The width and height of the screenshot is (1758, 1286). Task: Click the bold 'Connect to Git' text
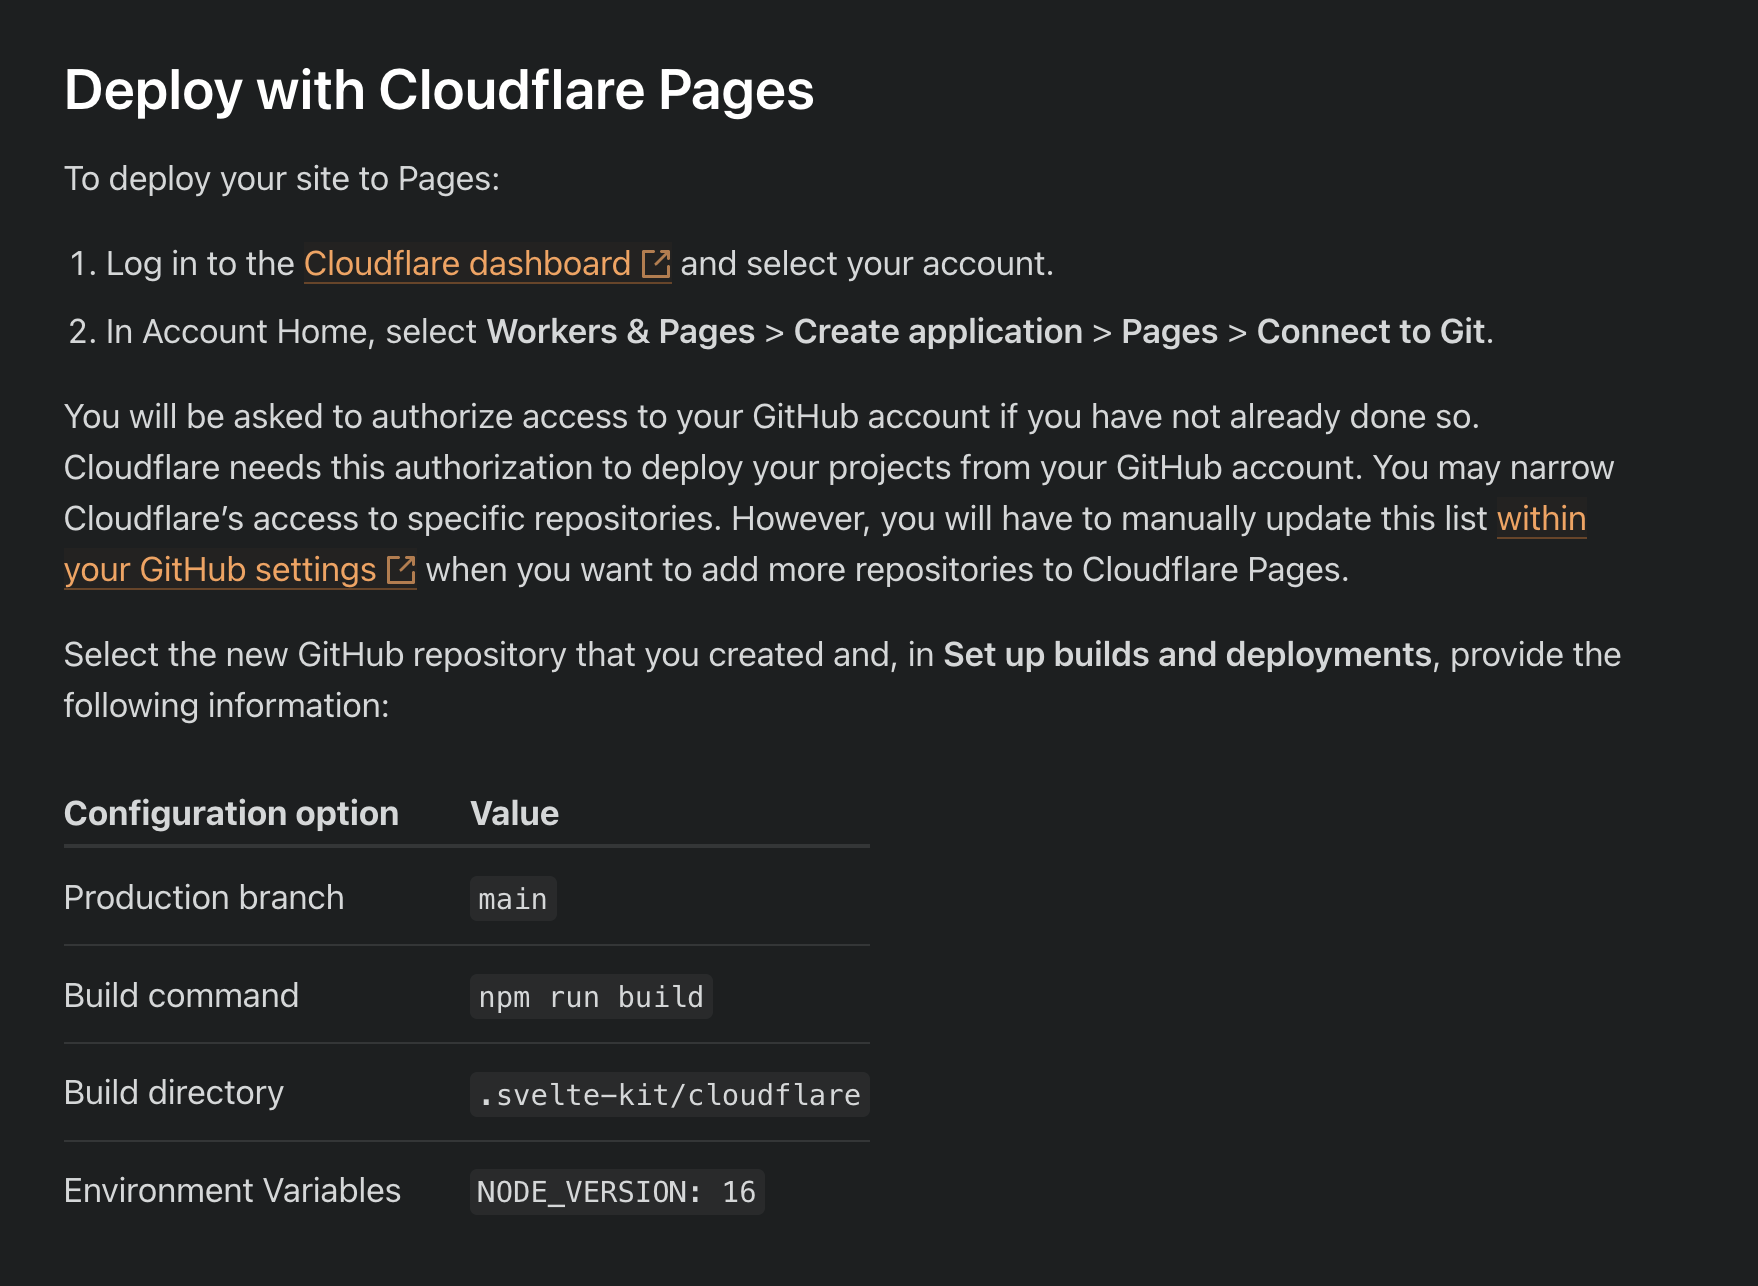1370,332
